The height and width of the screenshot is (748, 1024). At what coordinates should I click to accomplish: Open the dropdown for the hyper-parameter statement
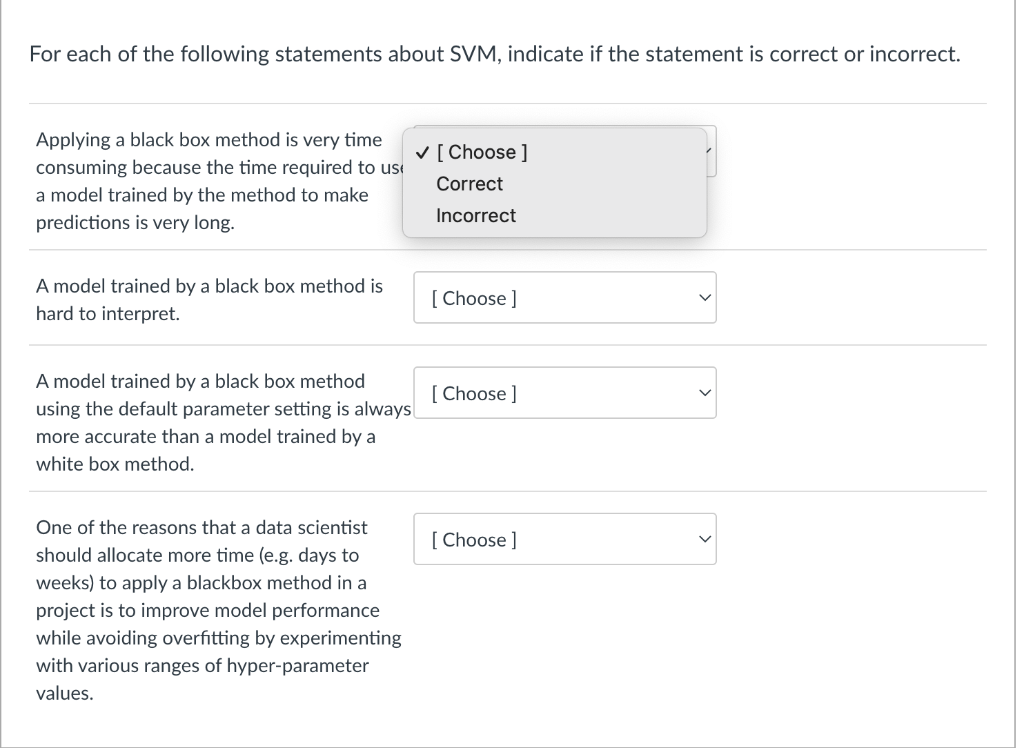[x=565, y=539]
